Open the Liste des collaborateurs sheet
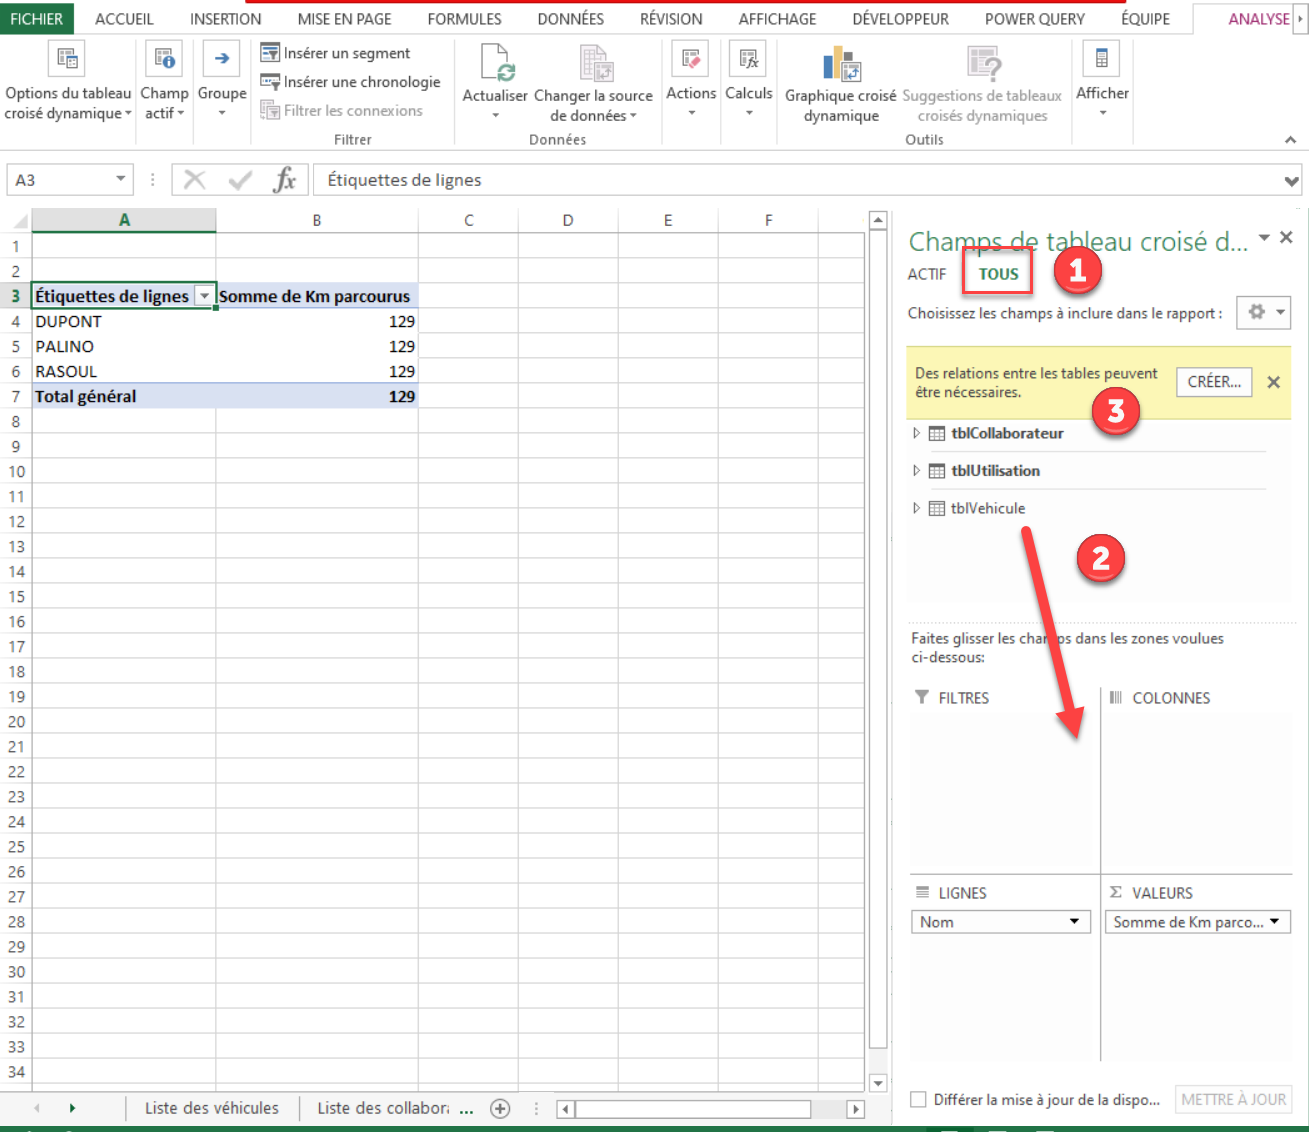Image resolution: width=1309 pixels, height=1132 pixels. point(383,1108)
